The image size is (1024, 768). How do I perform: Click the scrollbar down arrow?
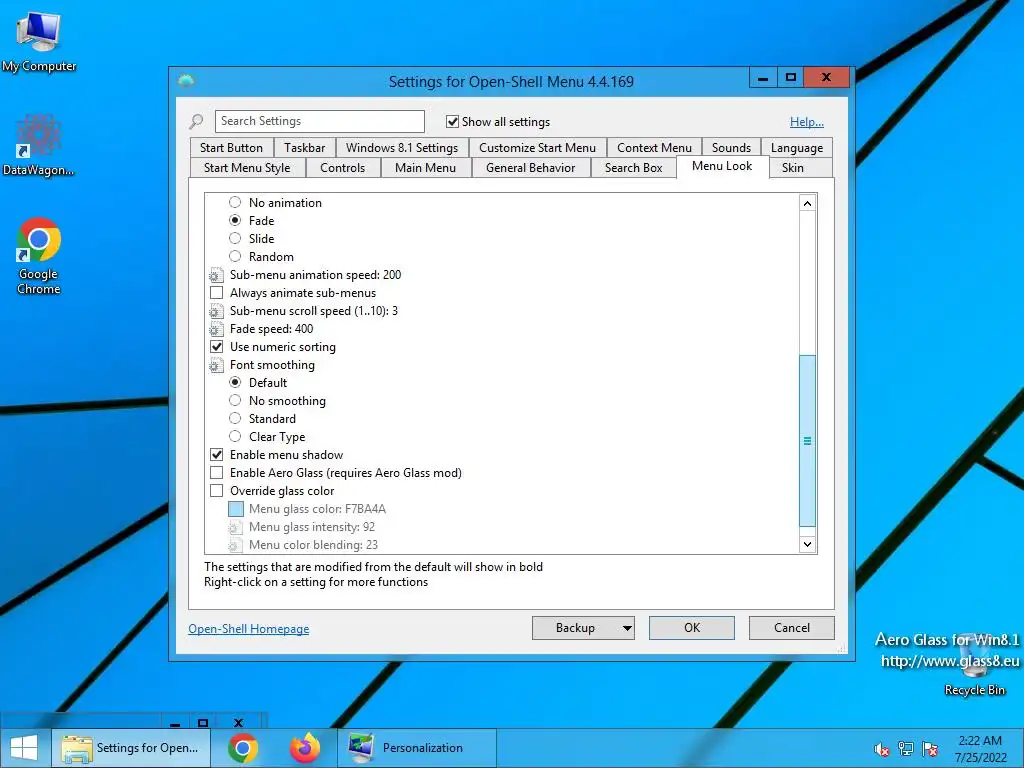(x=807, y=544)
